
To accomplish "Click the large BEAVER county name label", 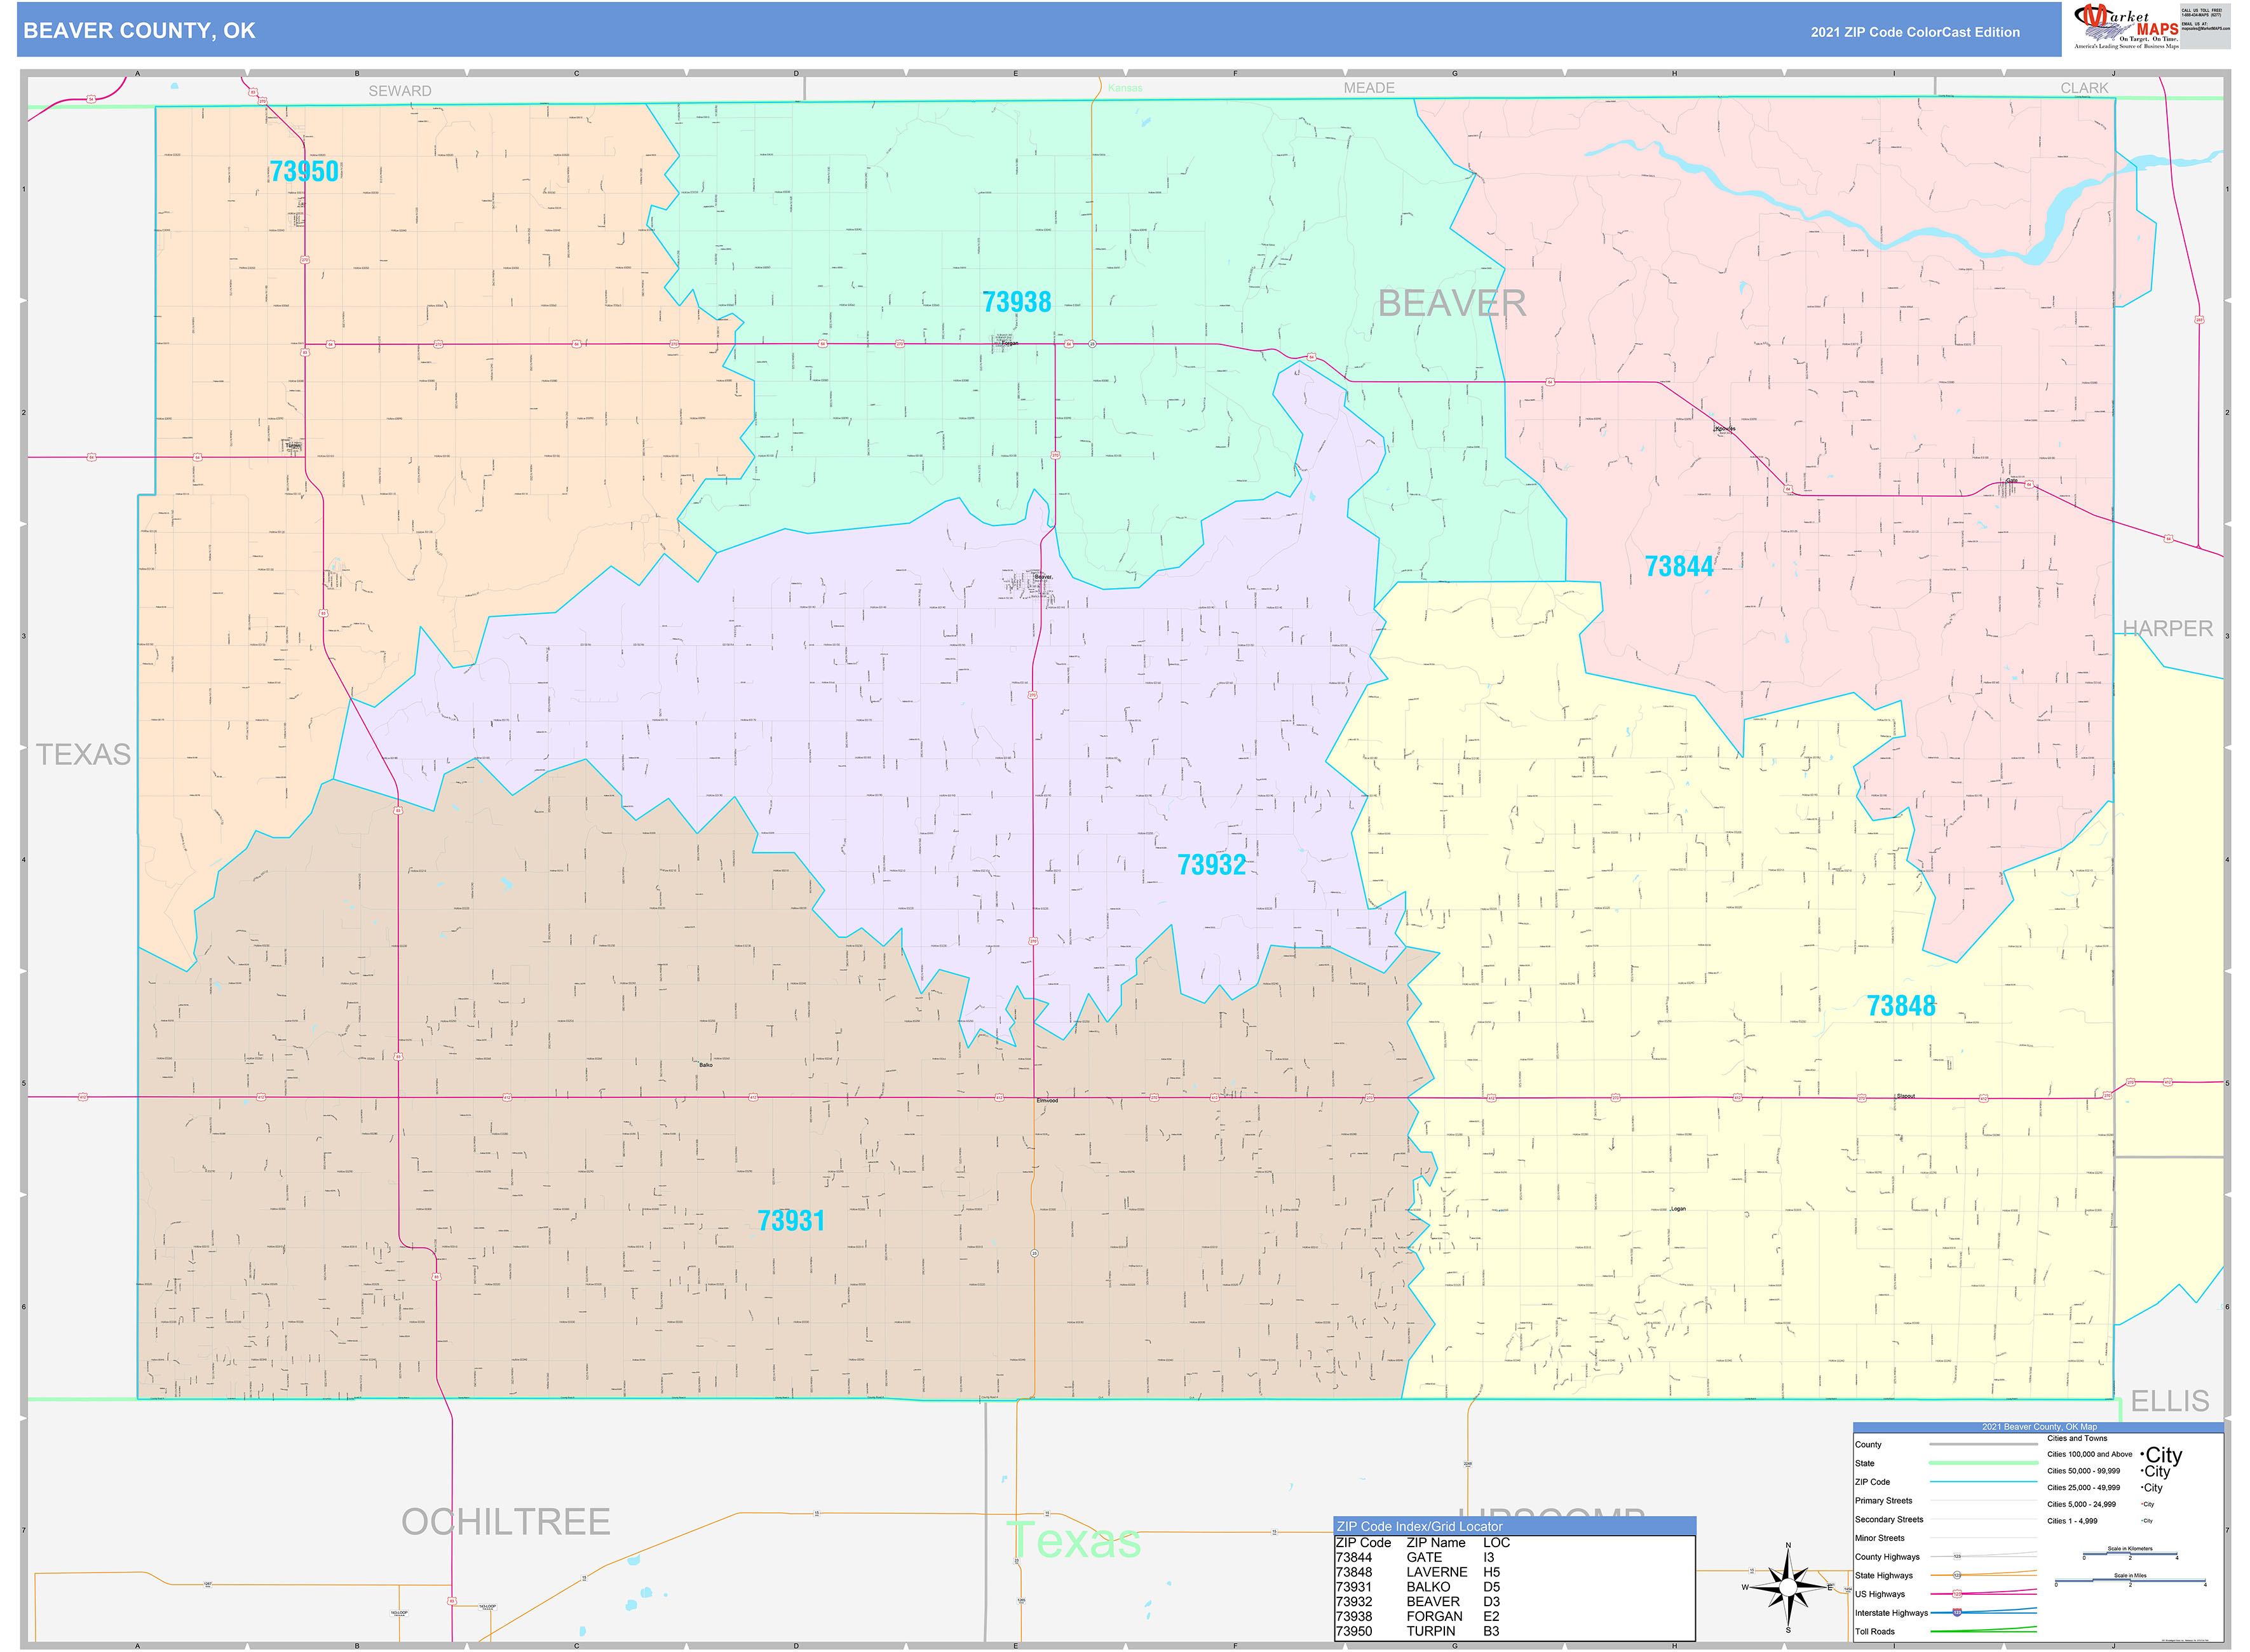I will (1452, 303).
